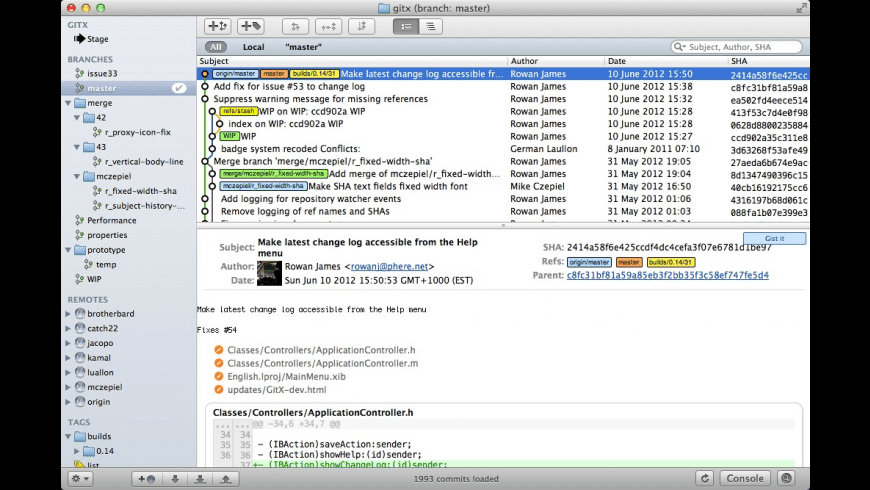The image size is (870, 490).
Task: Click the create branch toolbar button
Action: pos(218,26)
